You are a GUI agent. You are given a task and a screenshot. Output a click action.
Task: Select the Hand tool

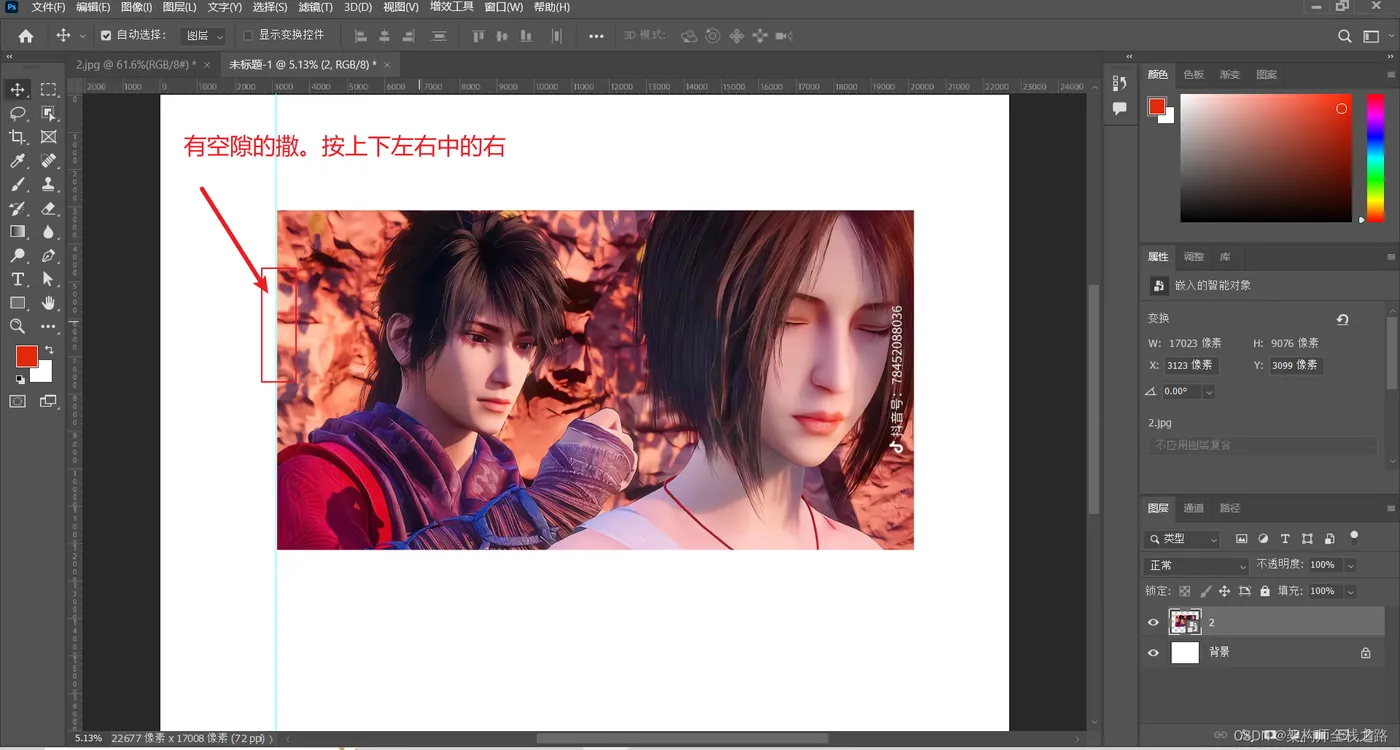click(48, 303)
